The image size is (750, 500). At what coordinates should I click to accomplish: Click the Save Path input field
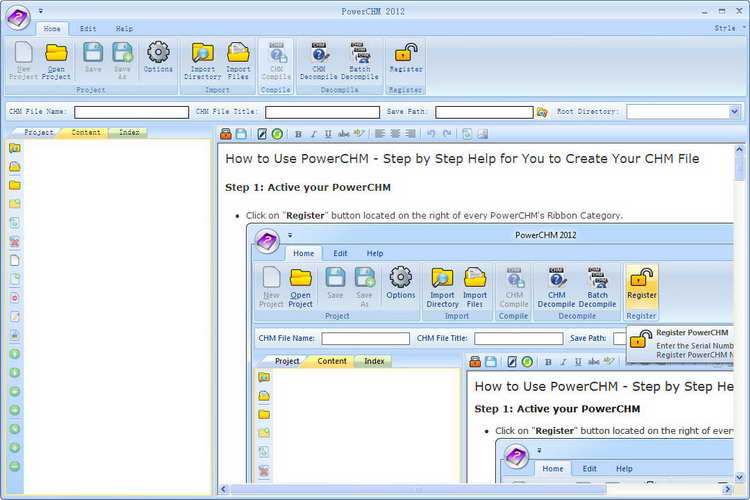click(x=484, y=112)
